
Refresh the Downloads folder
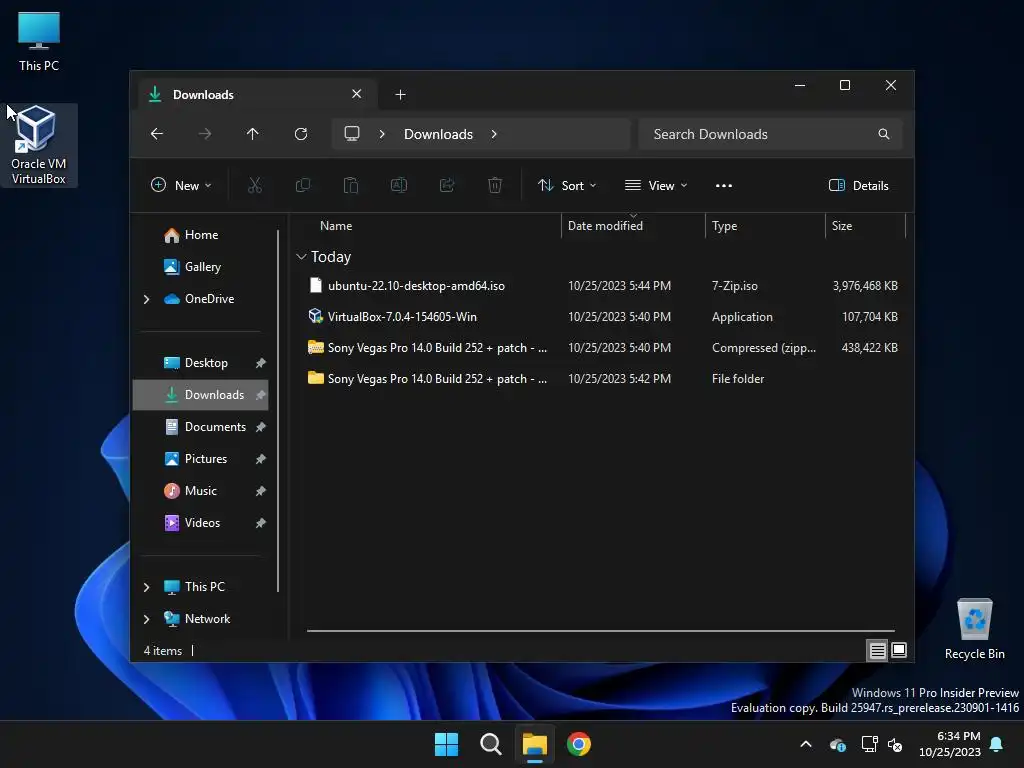[x=301, y=134]
